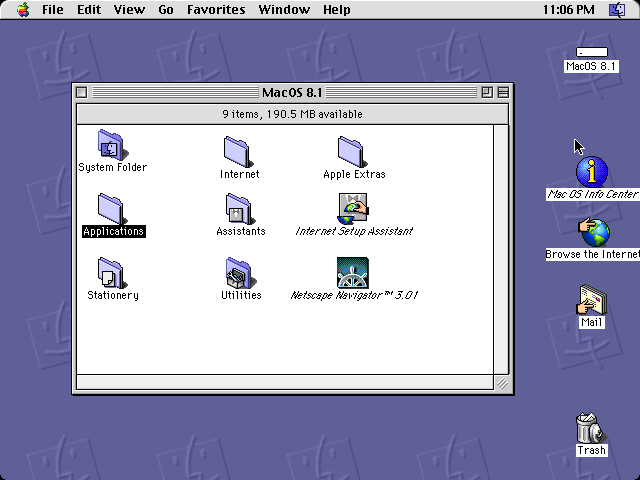Select the Applications folder icon
The width and height of the screenshot is (640, 480).
click(x=112, y=209)
